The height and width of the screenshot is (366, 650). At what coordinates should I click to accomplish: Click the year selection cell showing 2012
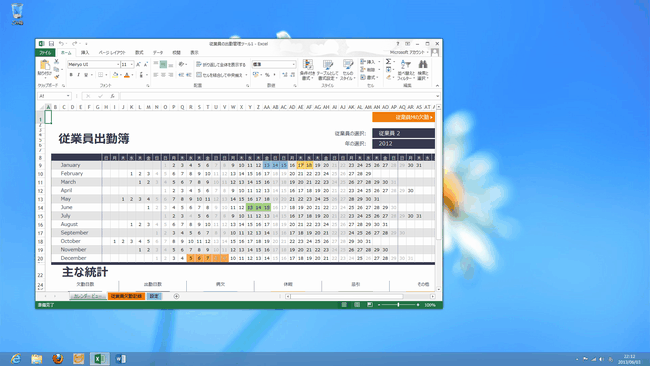point(403,143)
